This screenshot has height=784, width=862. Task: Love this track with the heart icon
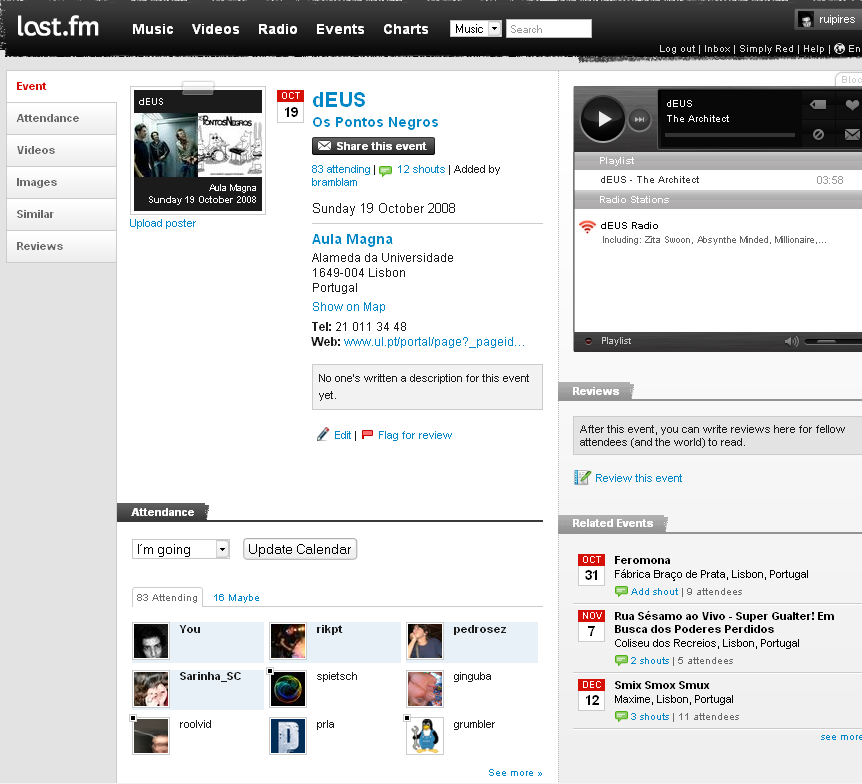click(852, 104)
